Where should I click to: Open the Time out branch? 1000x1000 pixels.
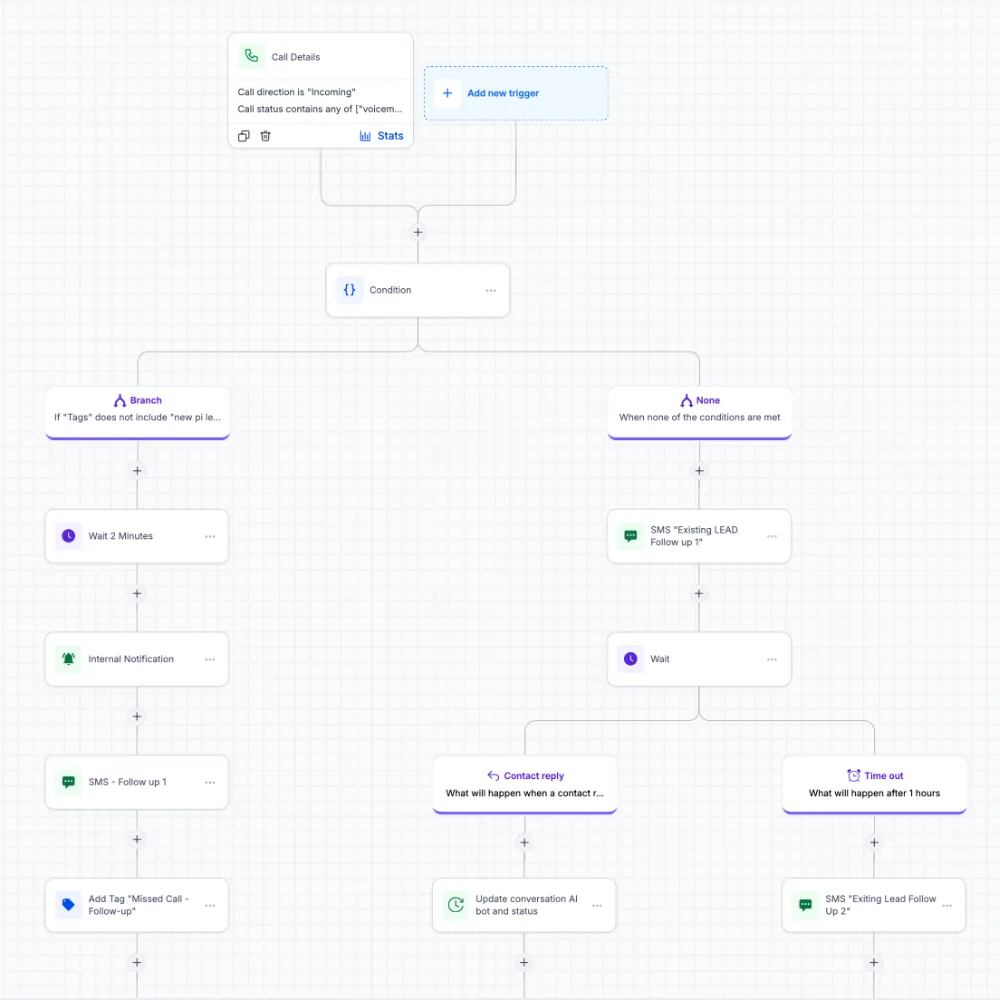click(x=874, y=784)
